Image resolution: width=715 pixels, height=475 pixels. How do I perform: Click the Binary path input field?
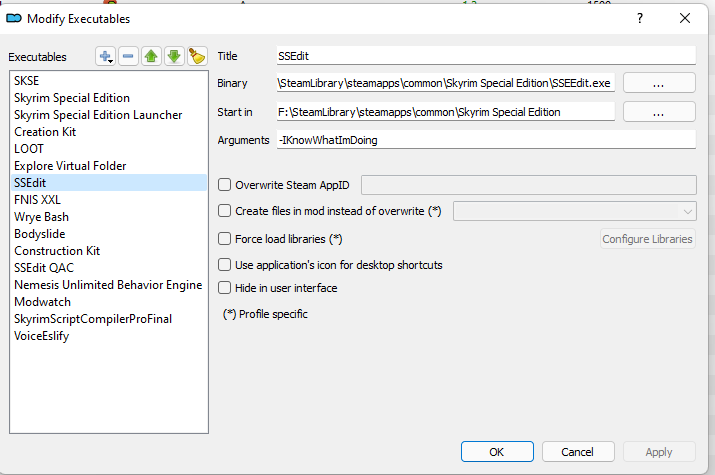tap(446, 83)
